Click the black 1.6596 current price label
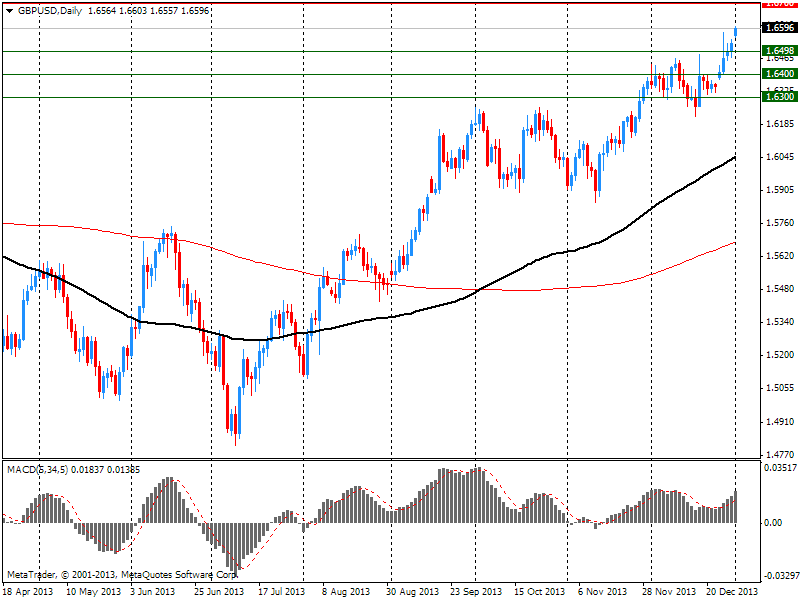 [x=779, y=28]
